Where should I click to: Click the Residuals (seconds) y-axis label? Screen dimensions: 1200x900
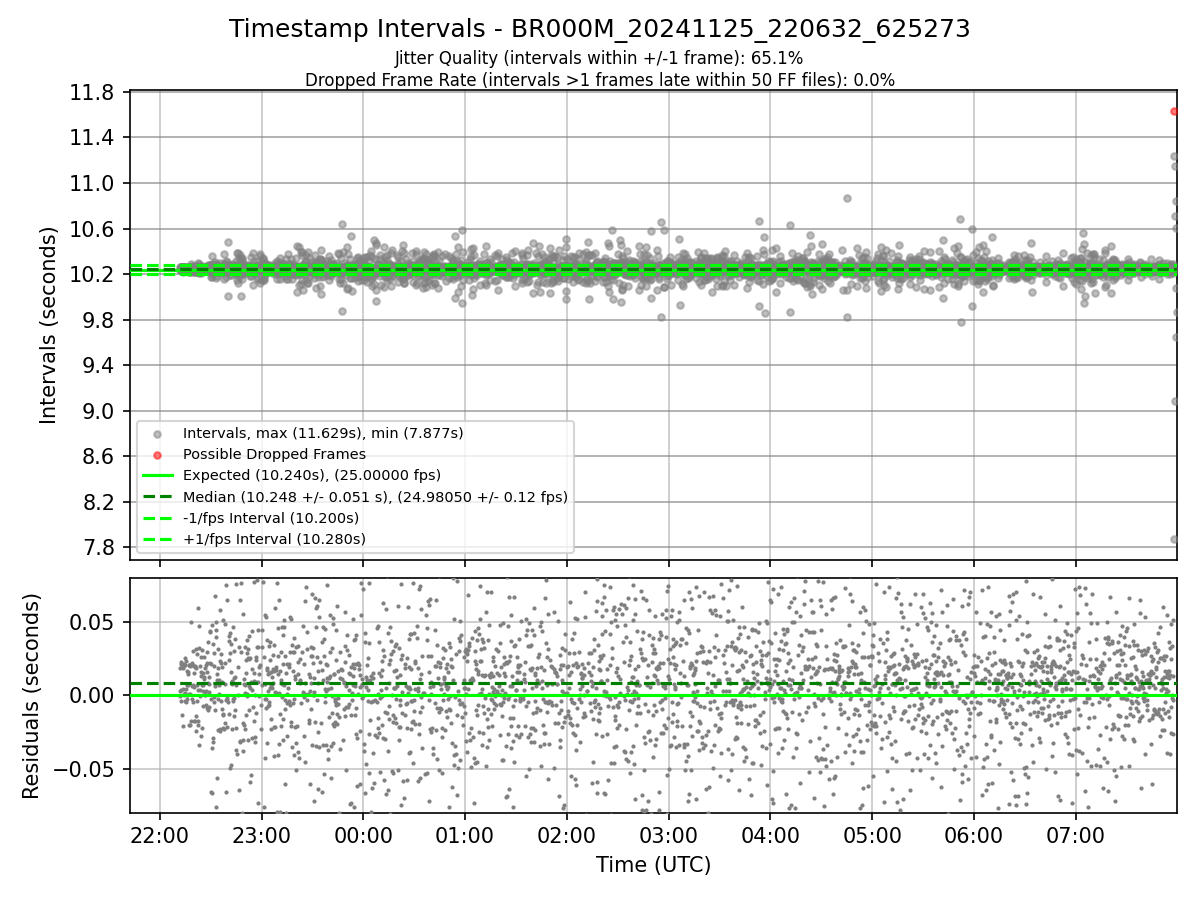point(31,696)
